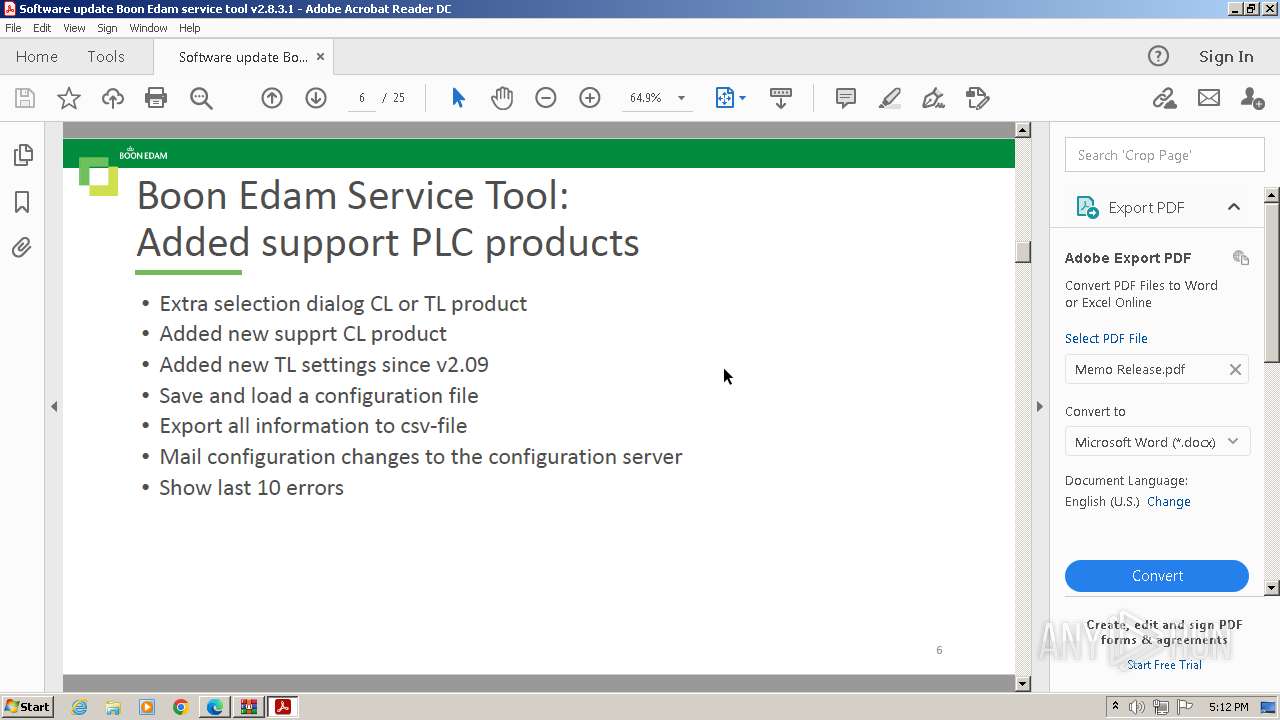Open the Help menu
The image size is (1280, 720).
click(189, 28)
